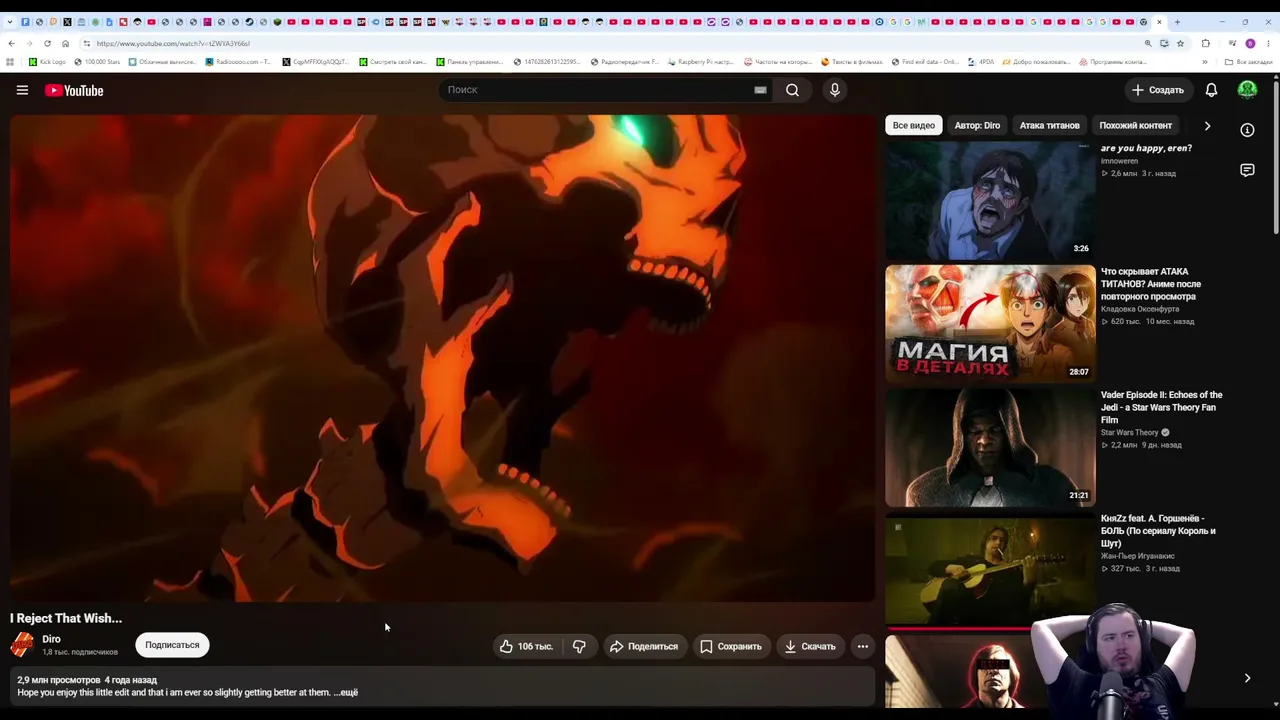Select the Автор: Diro filter chip
1280x720 pixels.
click(977, 126)
